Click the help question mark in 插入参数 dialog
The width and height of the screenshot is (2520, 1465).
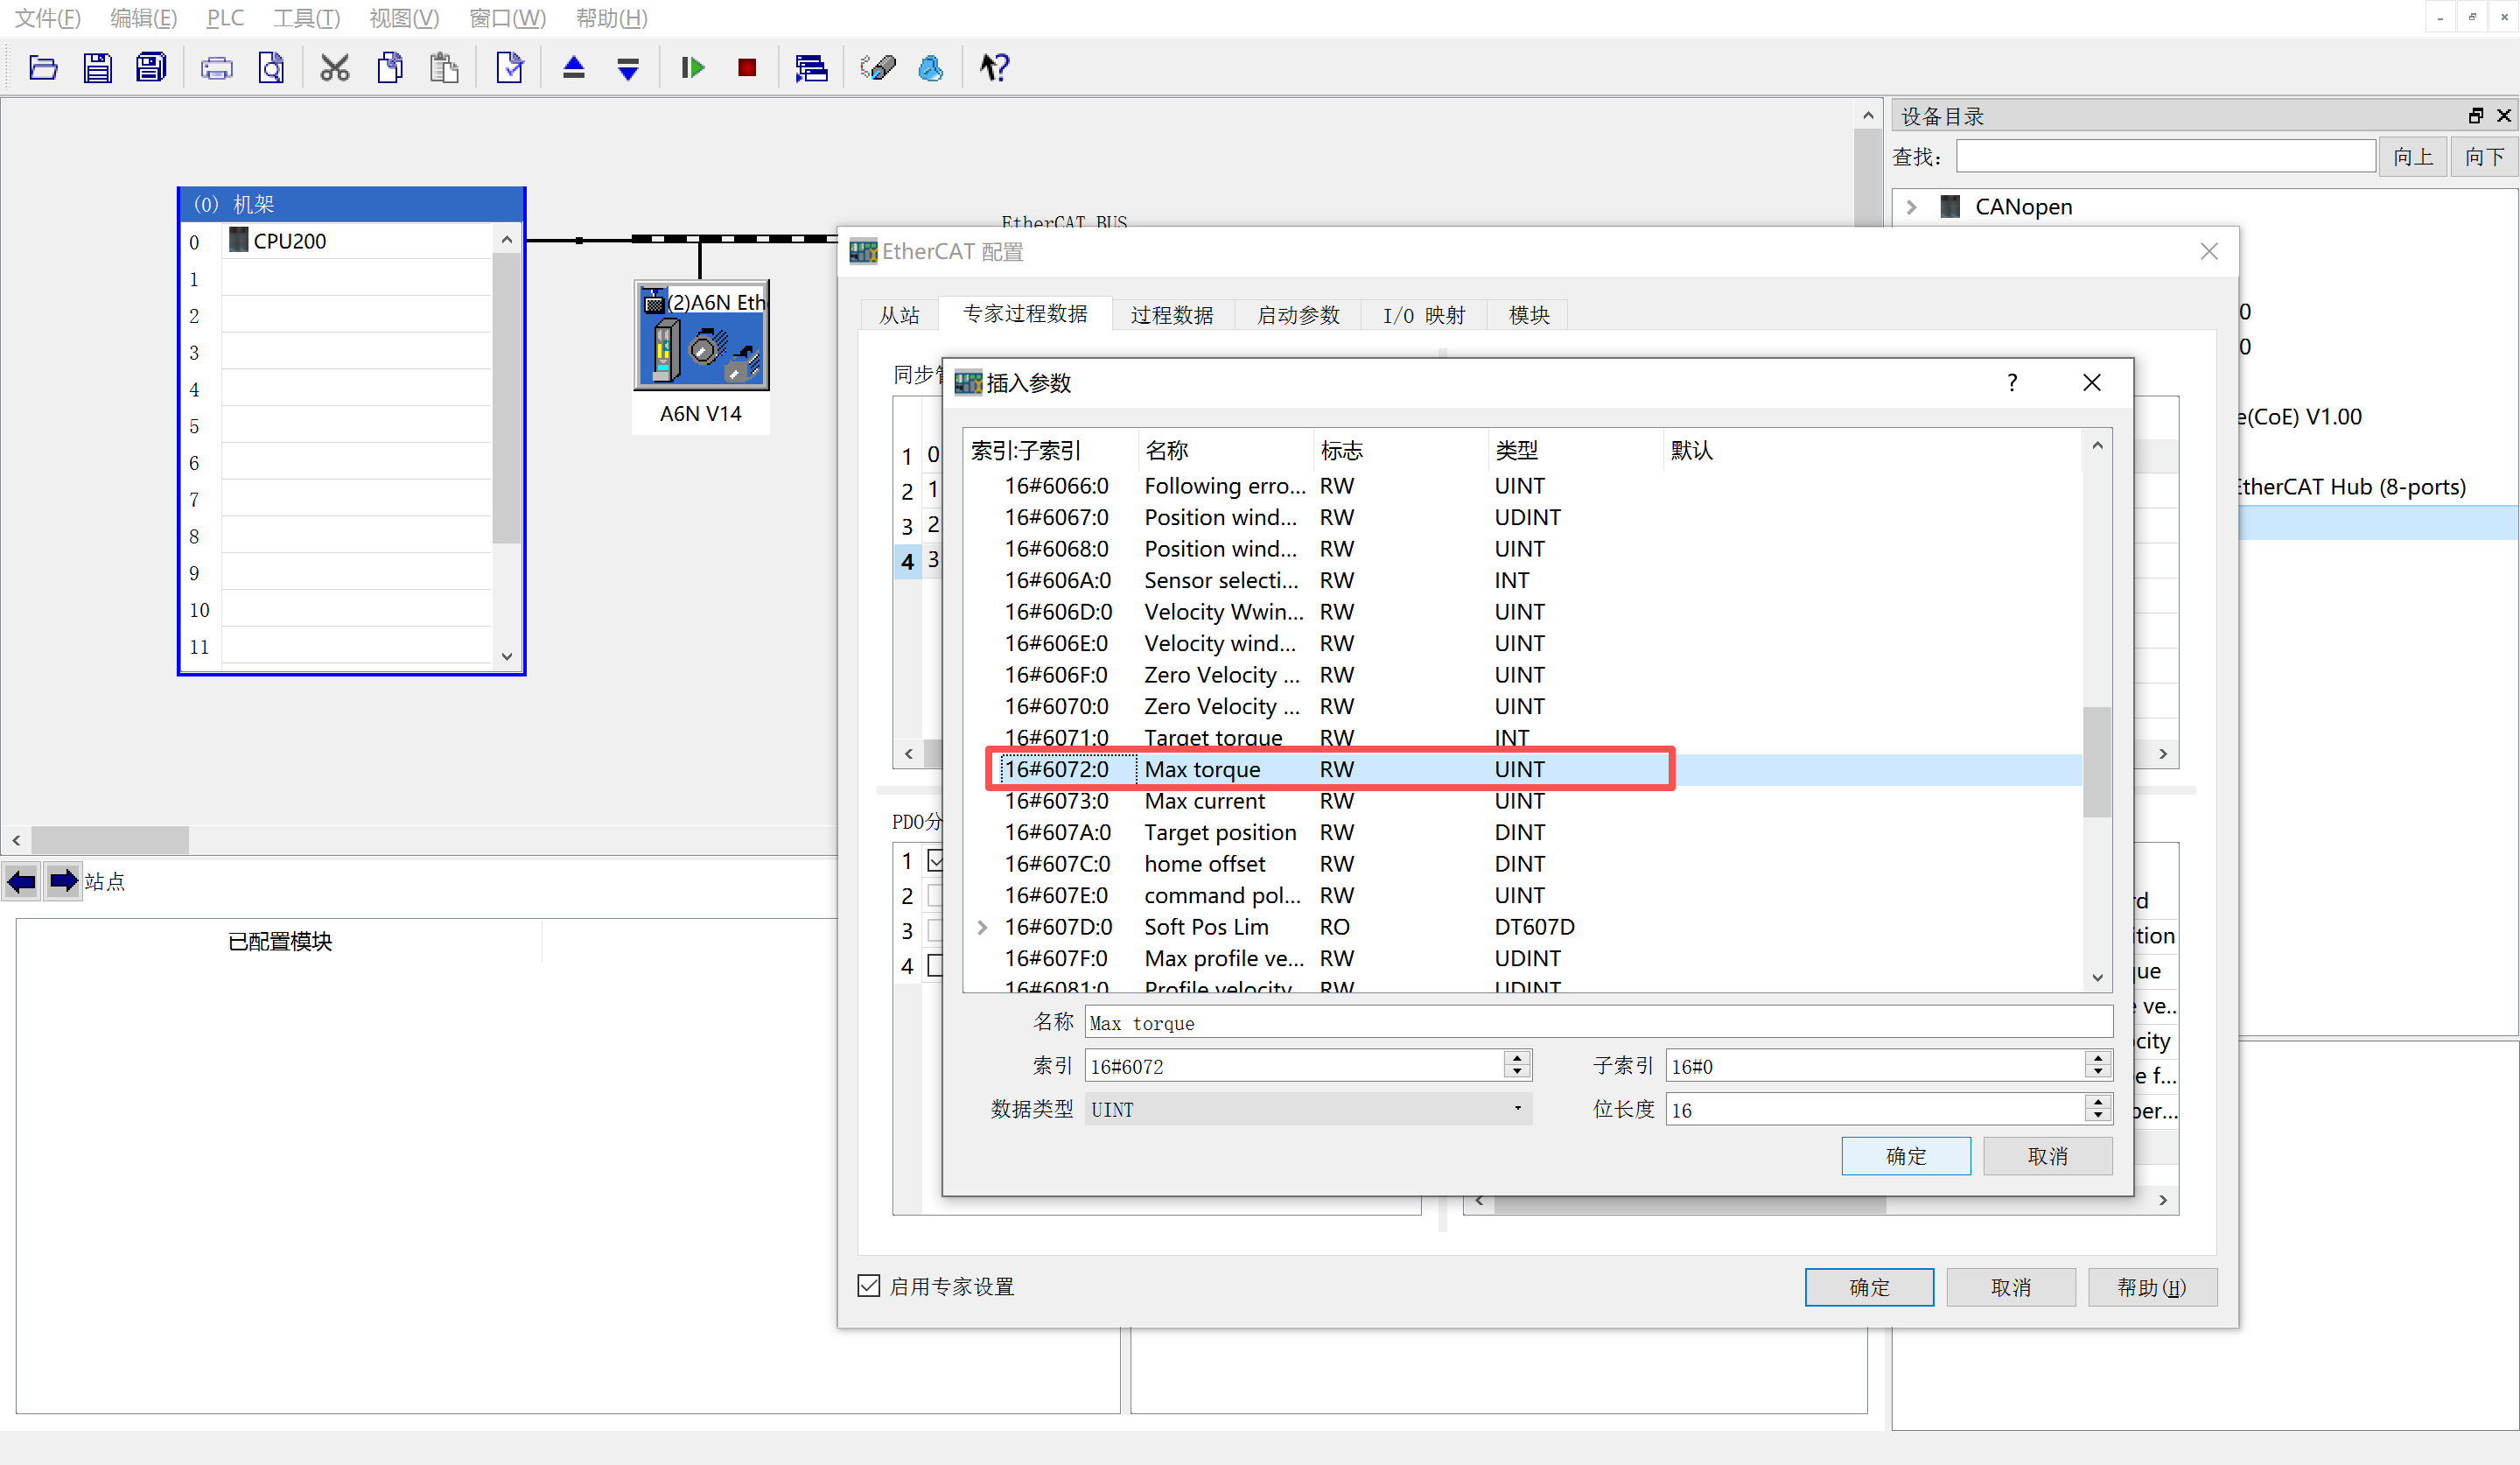click(2012, 383)
